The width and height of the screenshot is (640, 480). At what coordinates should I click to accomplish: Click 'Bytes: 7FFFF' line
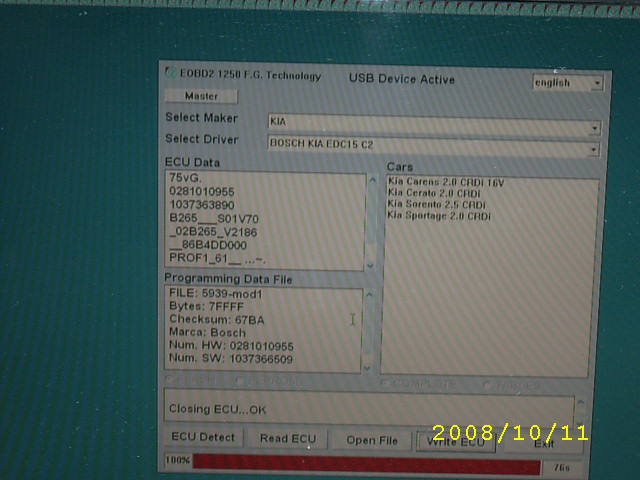tap(206, 307)
